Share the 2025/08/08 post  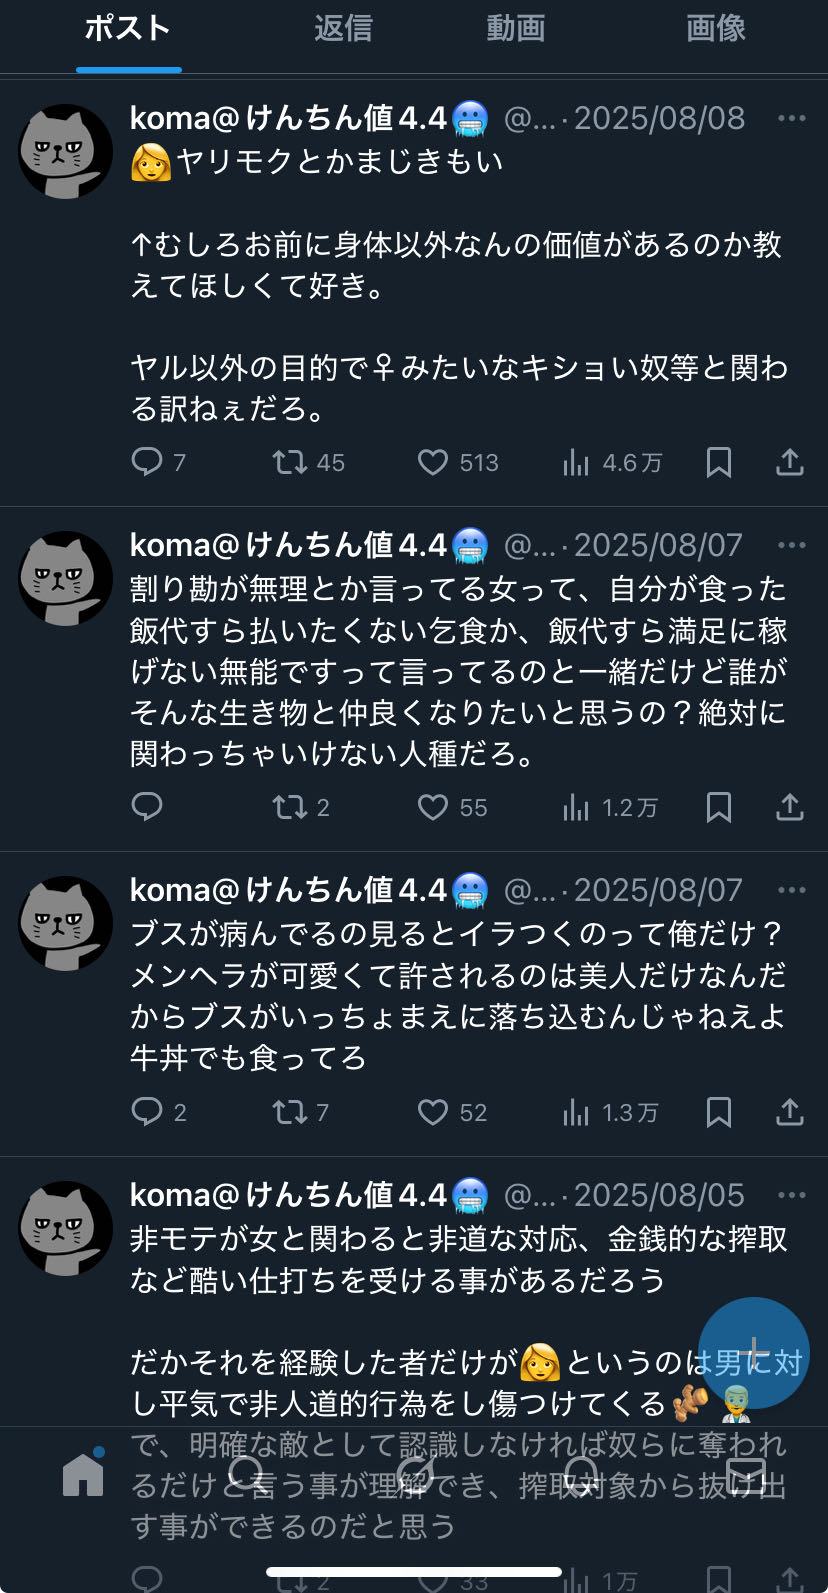pos(790,462)
